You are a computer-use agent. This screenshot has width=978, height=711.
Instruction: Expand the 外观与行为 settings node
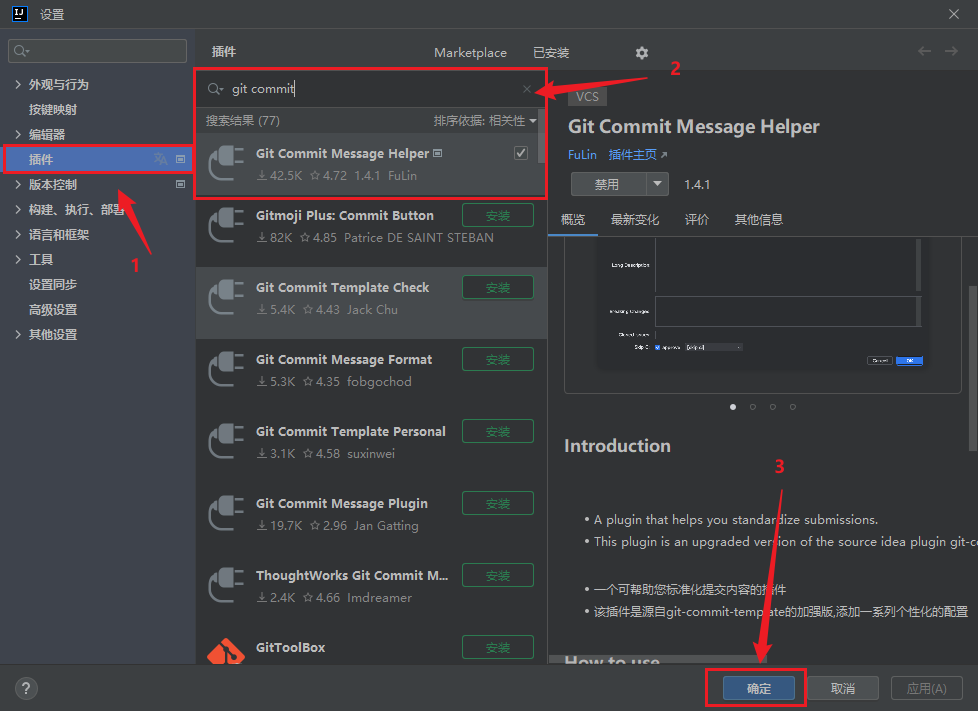point(18,84)
